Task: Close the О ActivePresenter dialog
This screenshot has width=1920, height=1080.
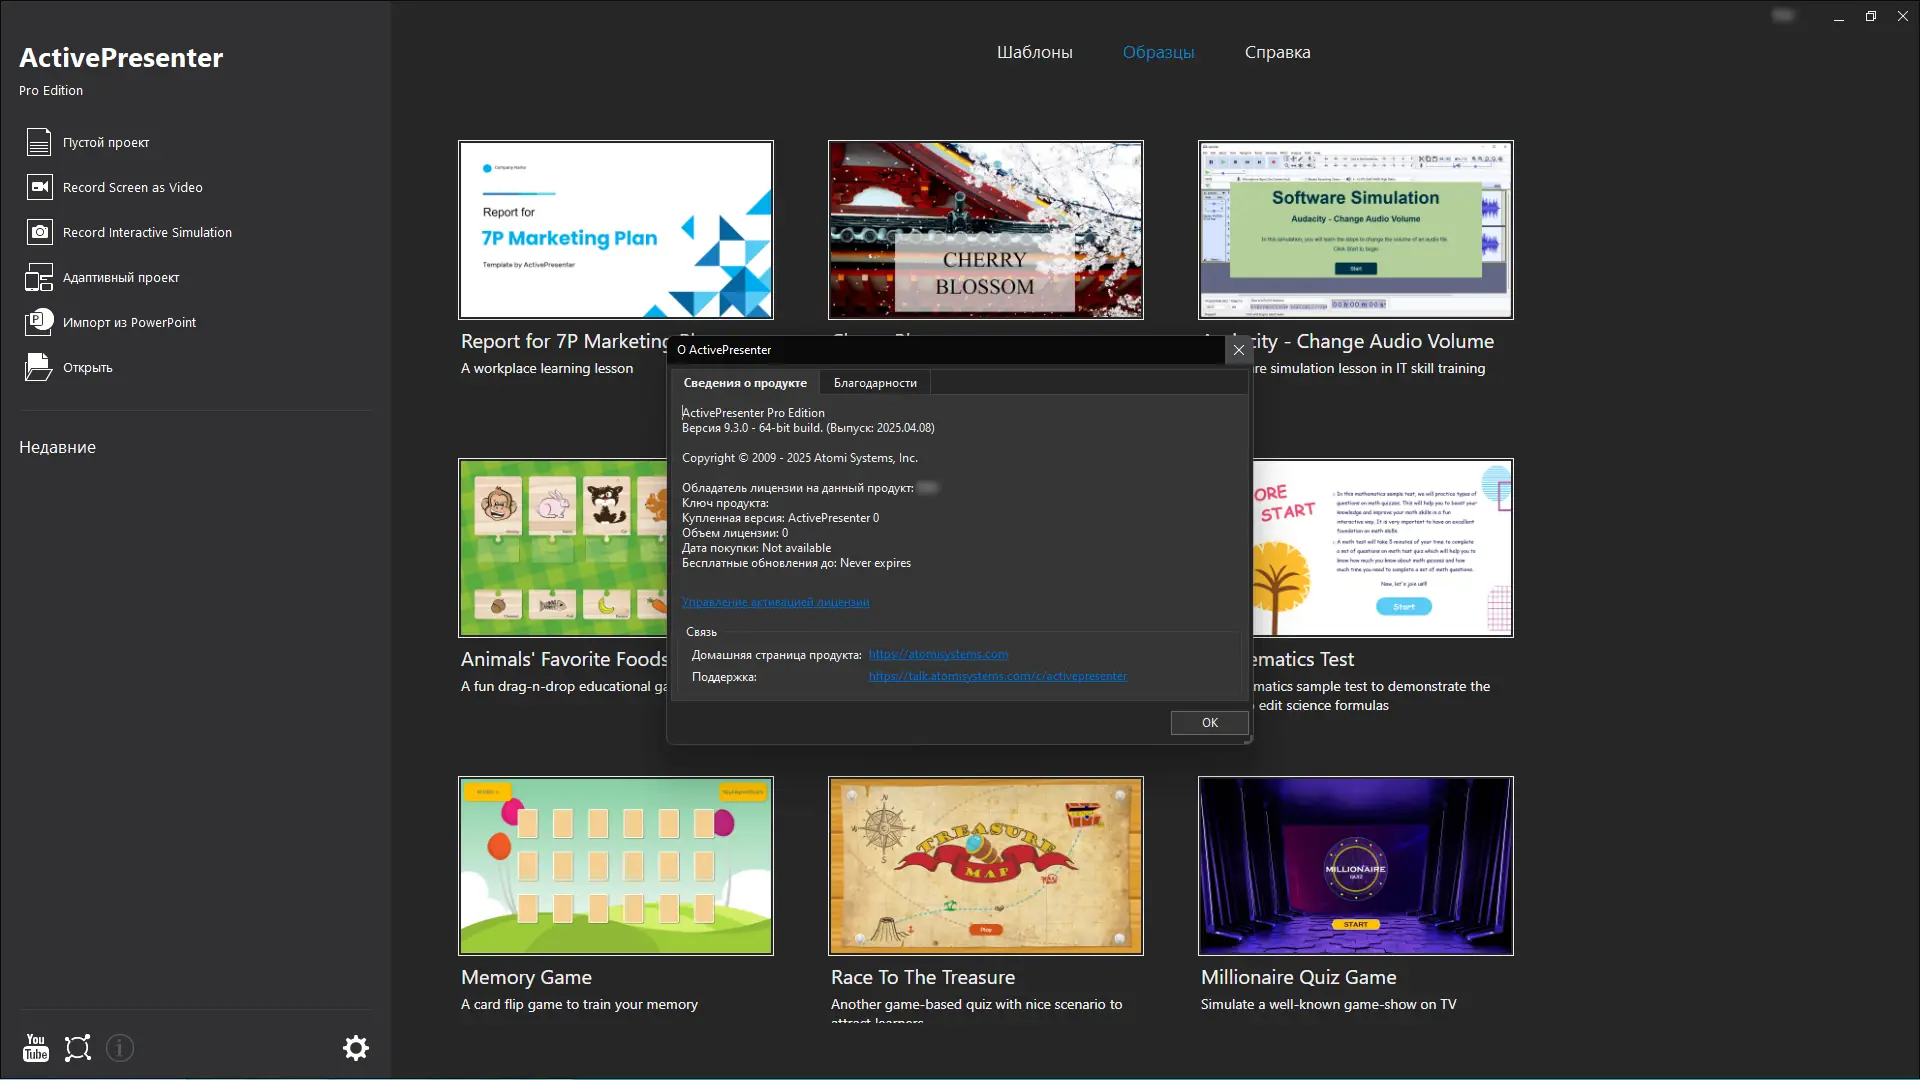Action: tap(1239, 350)
